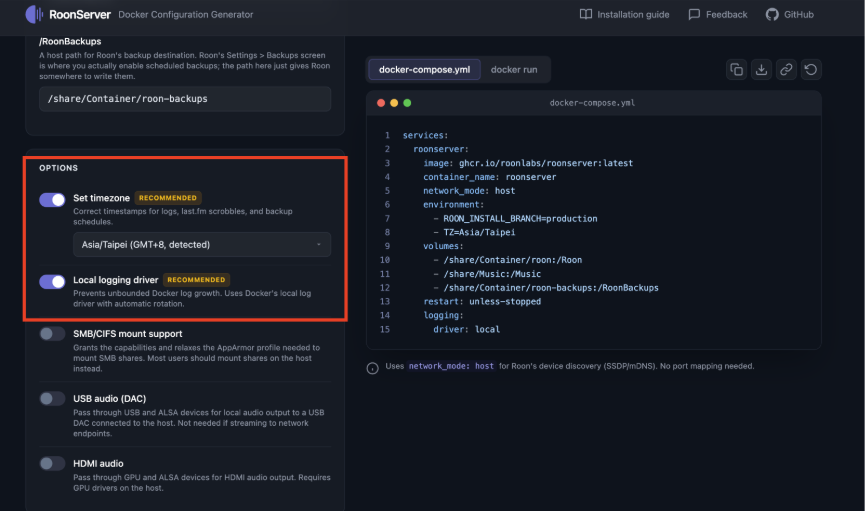The width and height of the screenshot is (865, 511).
Task: Click the 'restart: unless-stopped' code line
Action: click(482, 301)
